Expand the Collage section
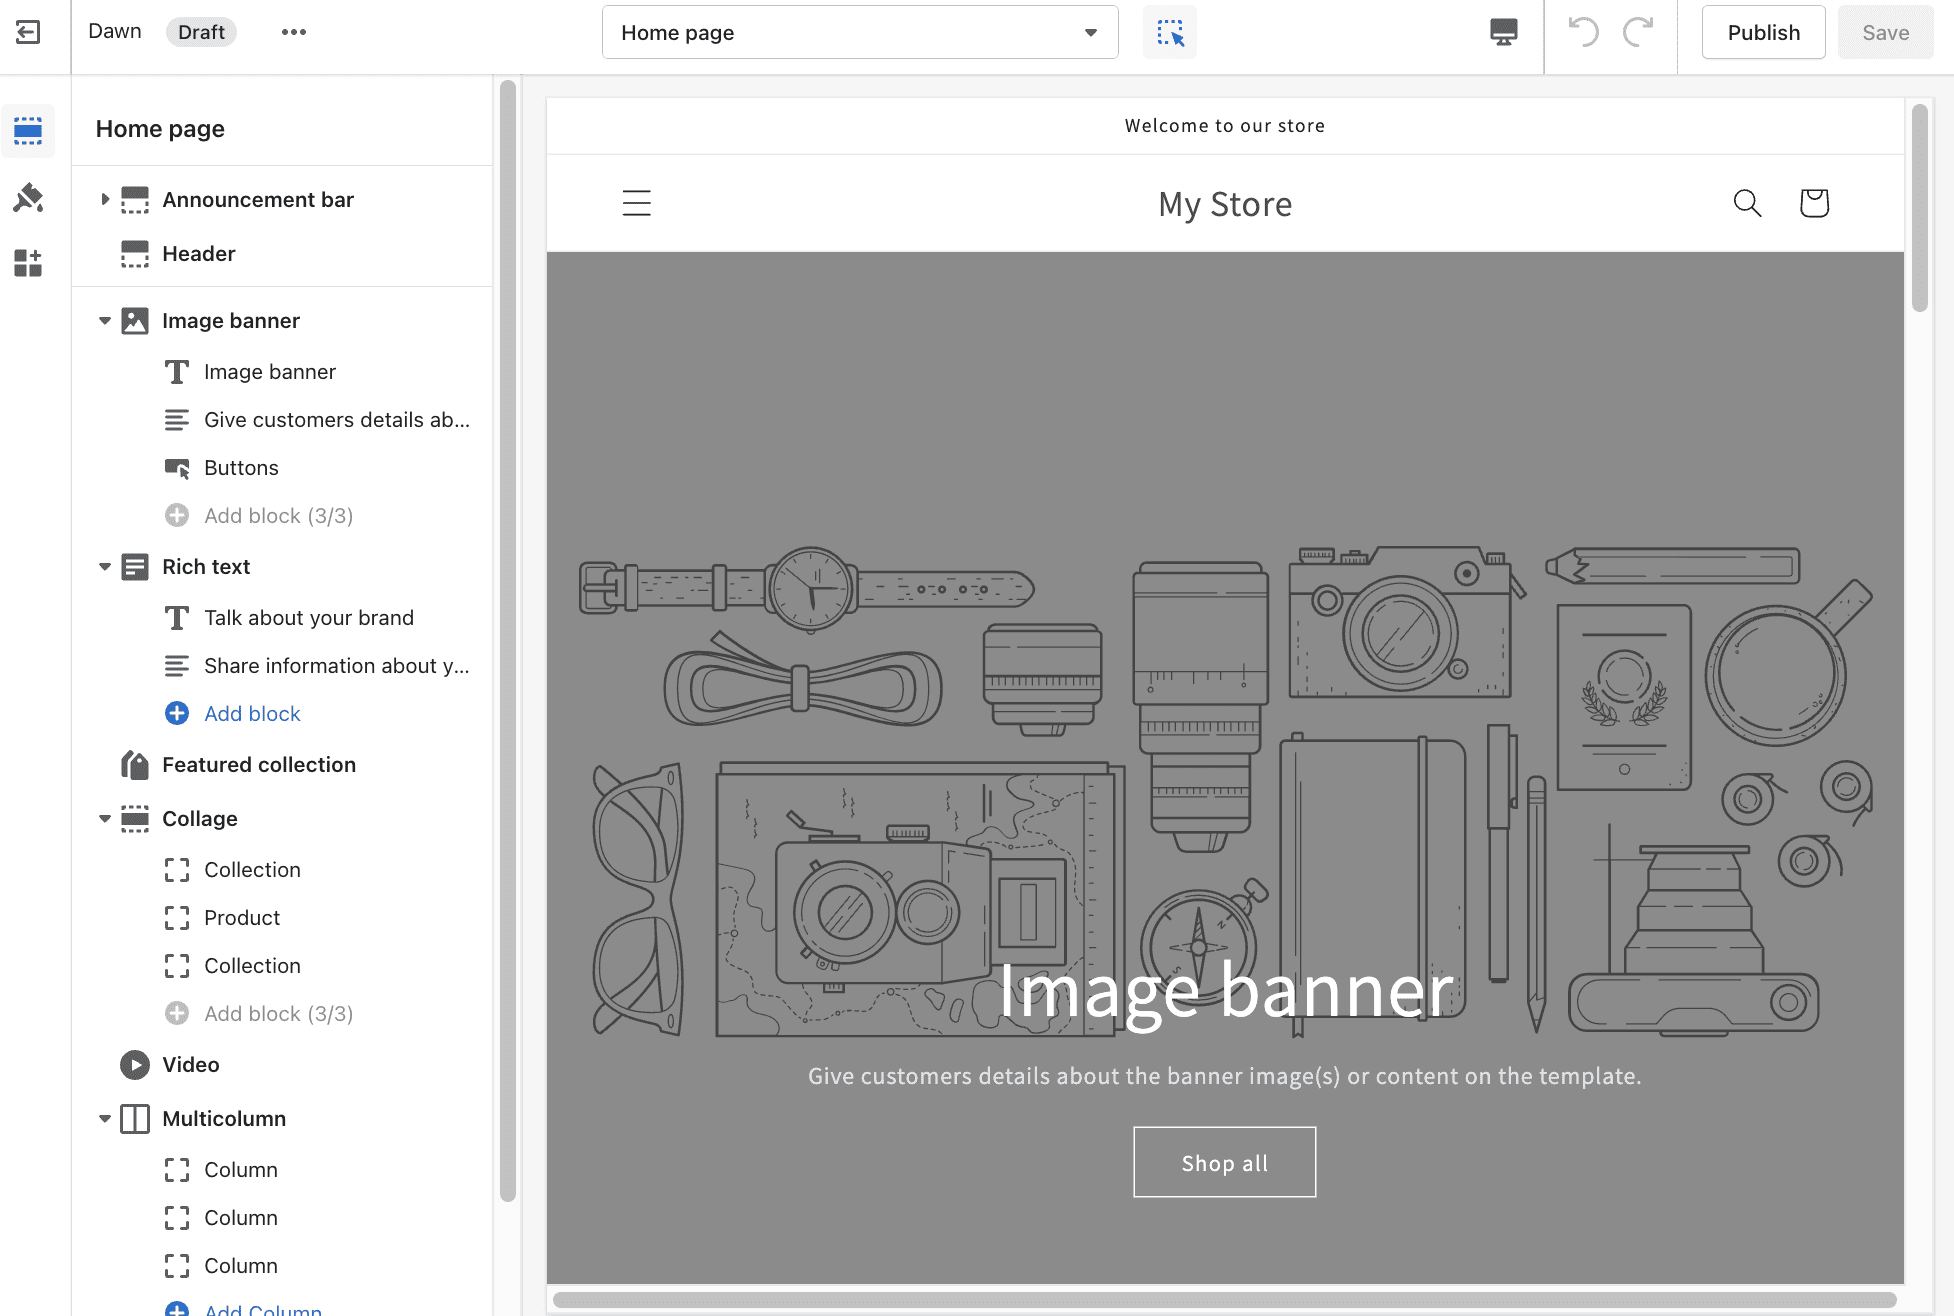1954x1316 pixels. point(104,818)
